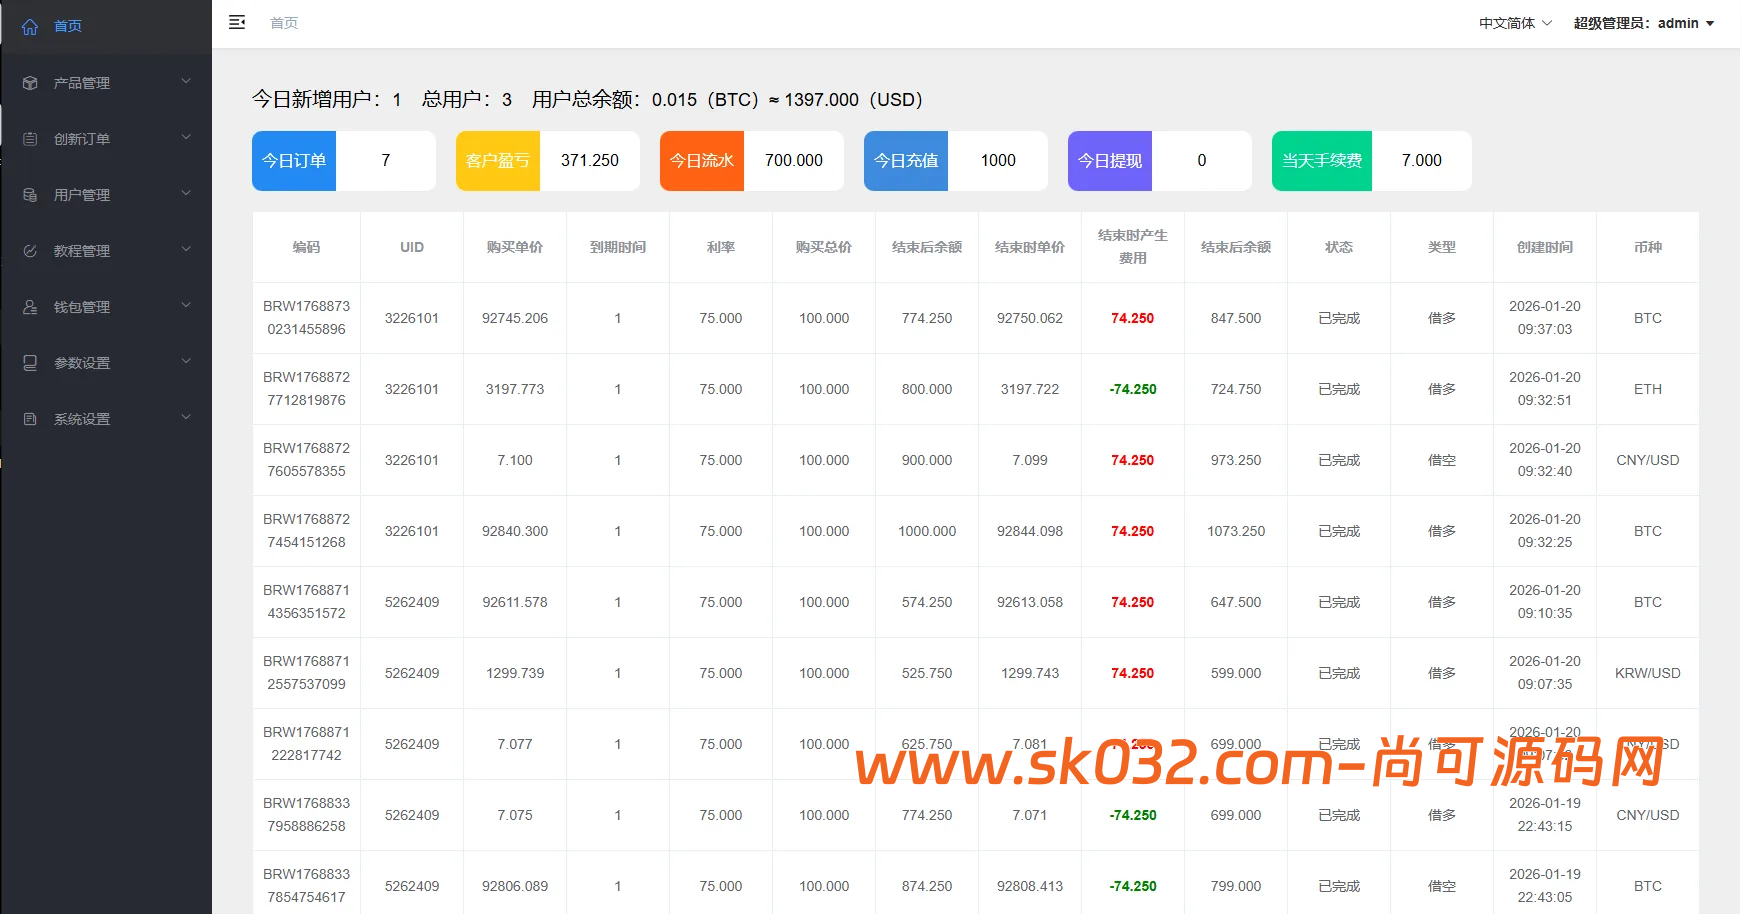The height and width of the screenshot is (914, 1742).
Task: Click the 创新订单 order list icon
Action: coord(29,138)
